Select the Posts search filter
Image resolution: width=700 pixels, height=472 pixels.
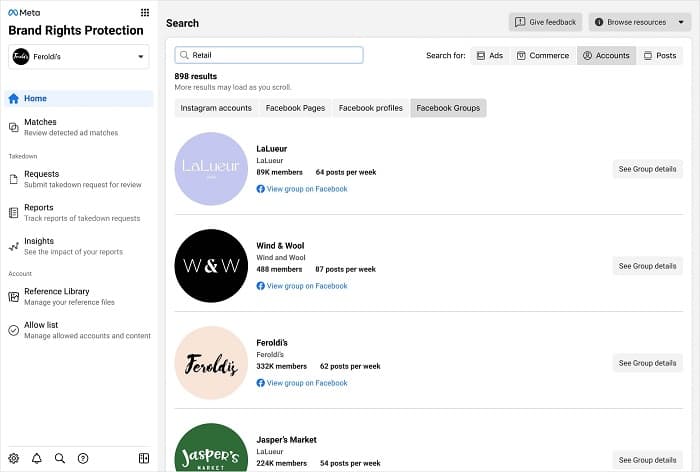point(660,55)
